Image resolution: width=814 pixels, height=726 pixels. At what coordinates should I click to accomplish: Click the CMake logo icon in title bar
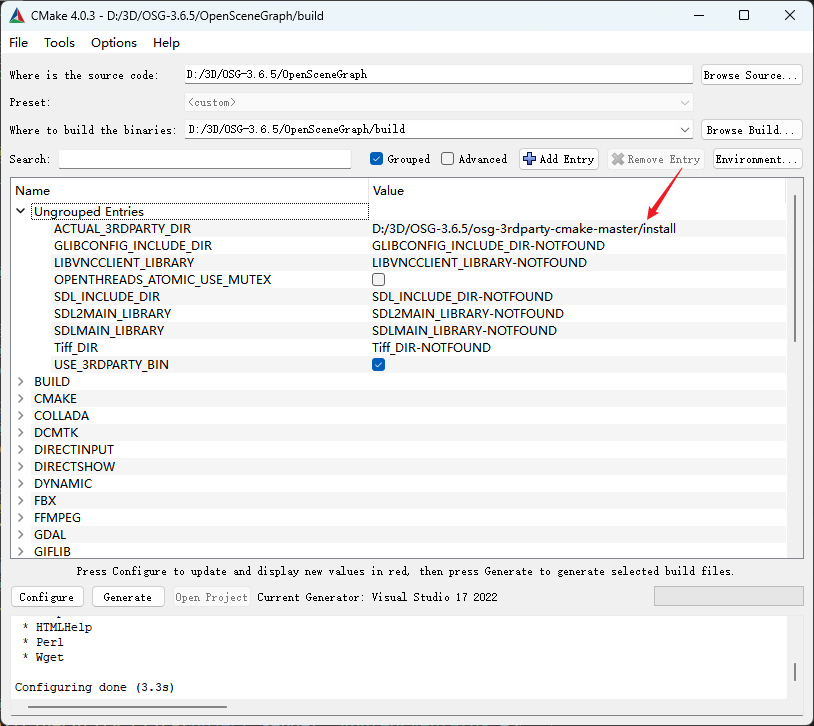(17, 16)
